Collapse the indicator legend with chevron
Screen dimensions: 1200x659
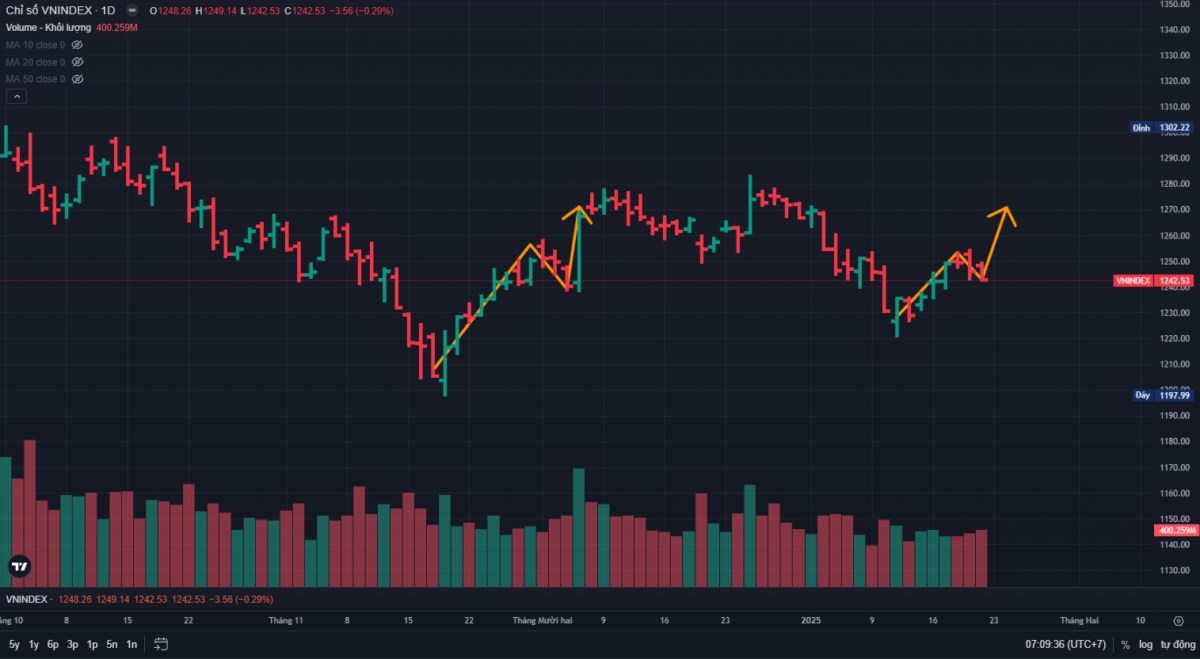(x=16, y=96)
